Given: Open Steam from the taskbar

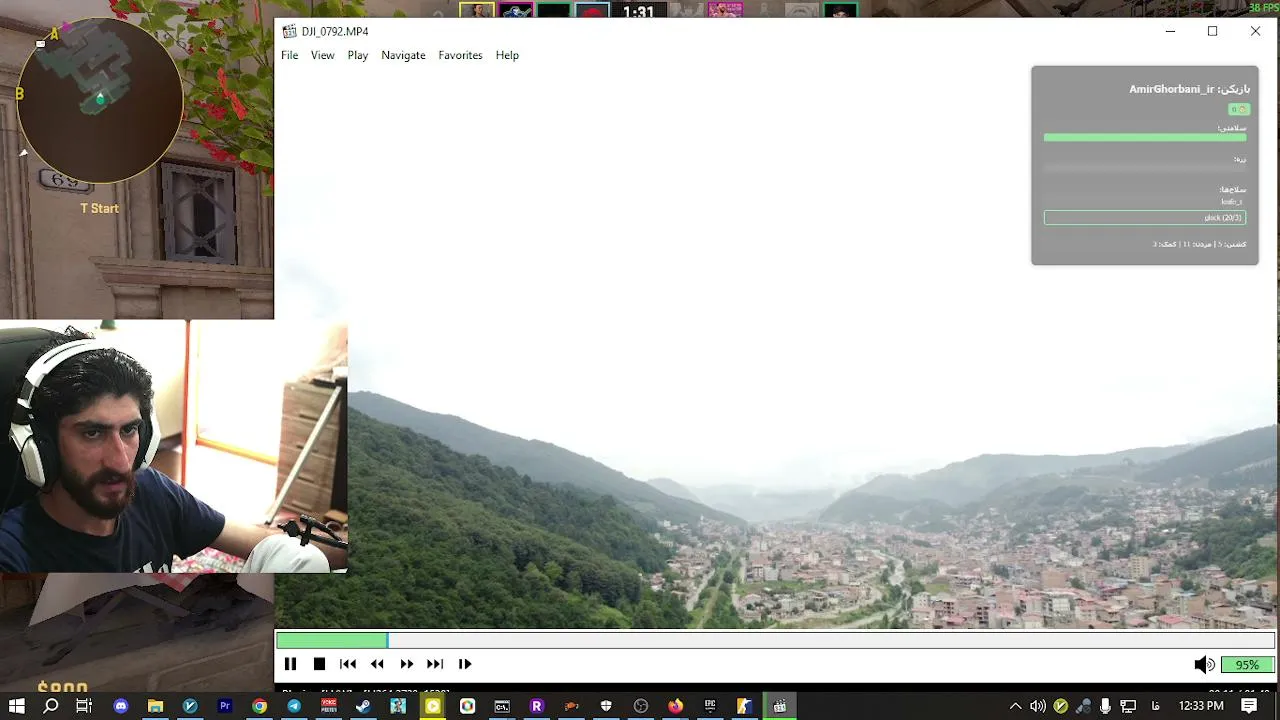Looking at the screenshot, I should [x=363, y=706].
